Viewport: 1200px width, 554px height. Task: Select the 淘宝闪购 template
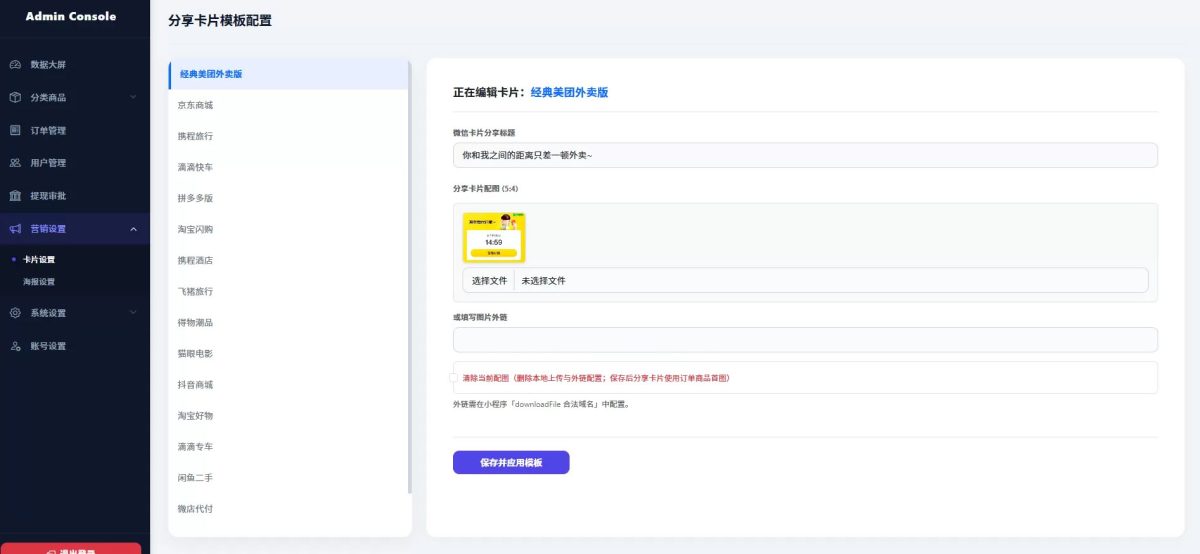coord(288,229)
